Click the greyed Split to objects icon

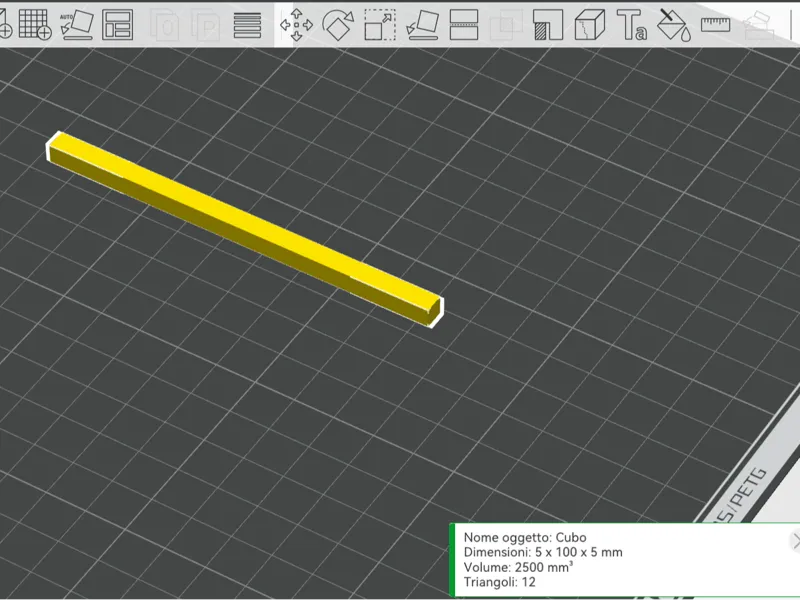click(x=164, y=24)
